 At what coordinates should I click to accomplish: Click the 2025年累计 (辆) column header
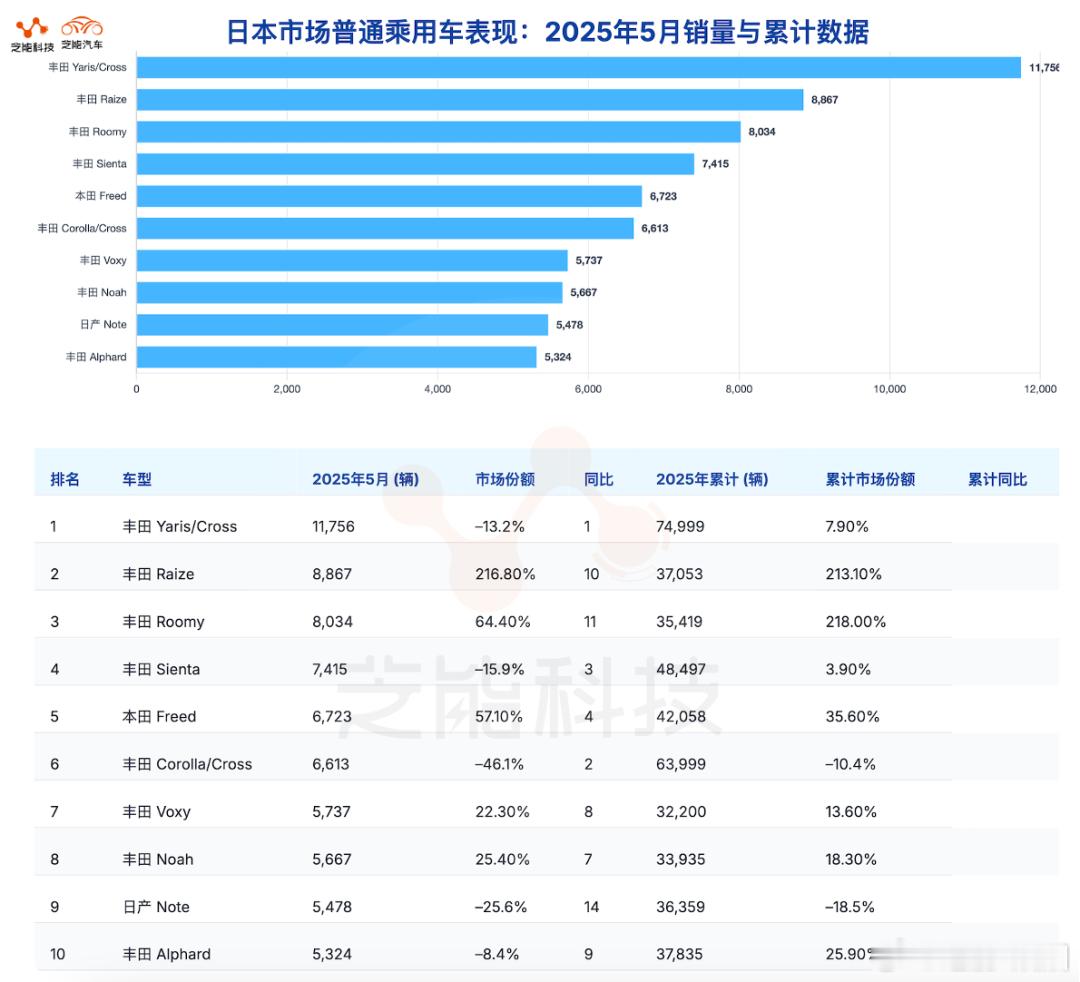coord(712,479)
